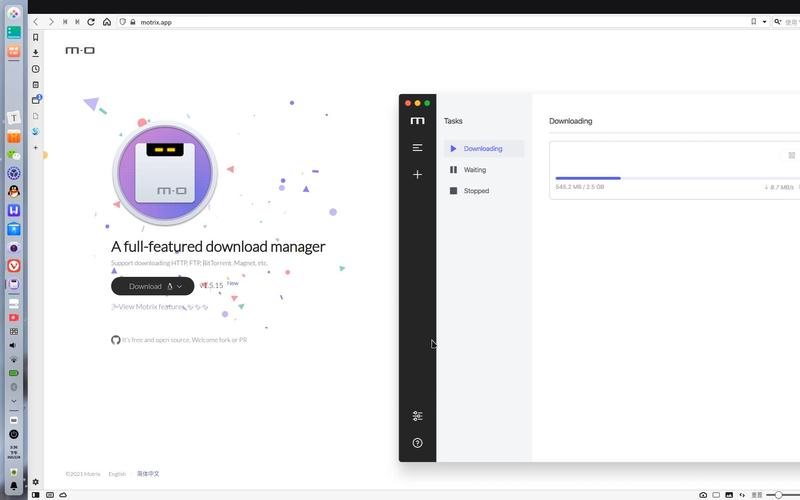Bookmark this page from the address bar

point(754,22)
